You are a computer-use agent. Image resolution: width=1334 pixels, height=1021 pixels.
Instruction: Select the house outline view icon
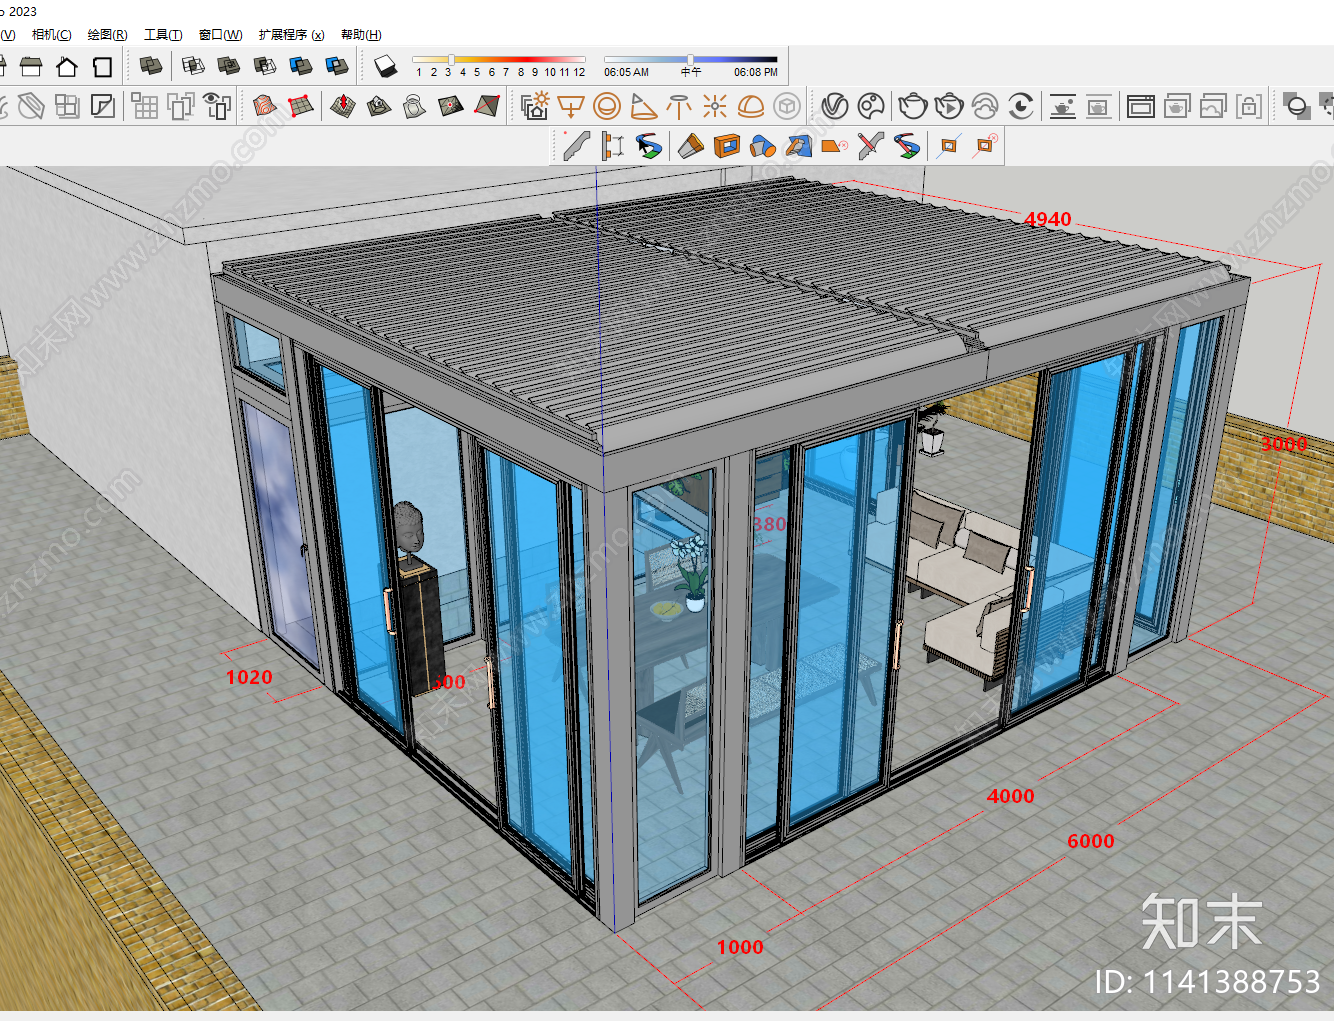click(67, 67)
